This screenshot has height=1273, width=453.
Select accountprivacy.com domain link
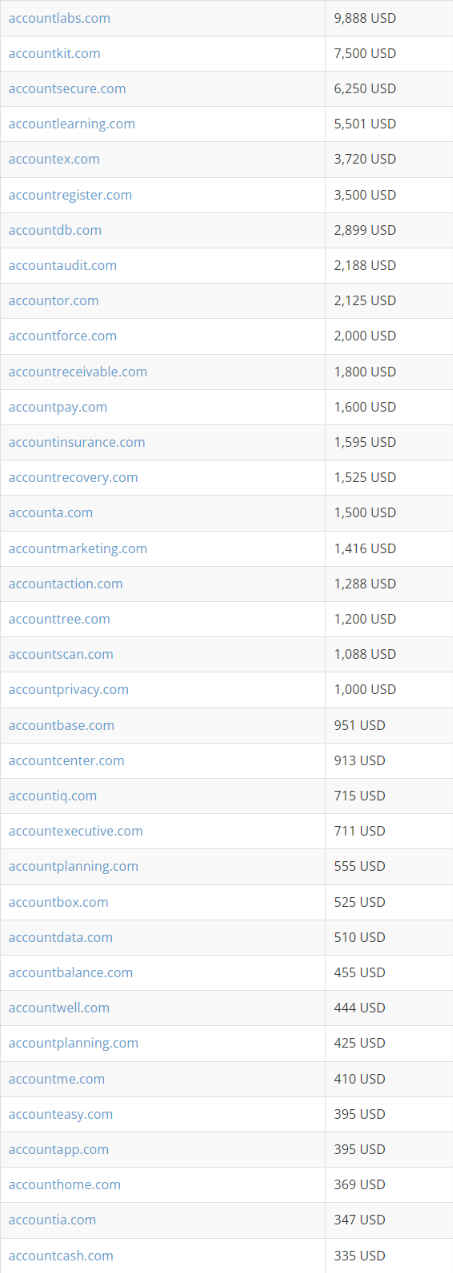tap(68, 689)
